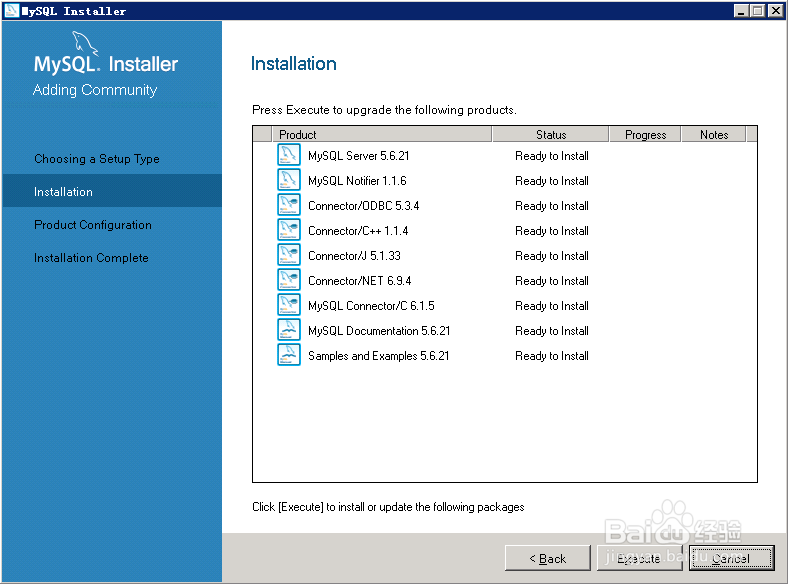Select the row 'MySQL Server 5.6.21'

(505, 156)
